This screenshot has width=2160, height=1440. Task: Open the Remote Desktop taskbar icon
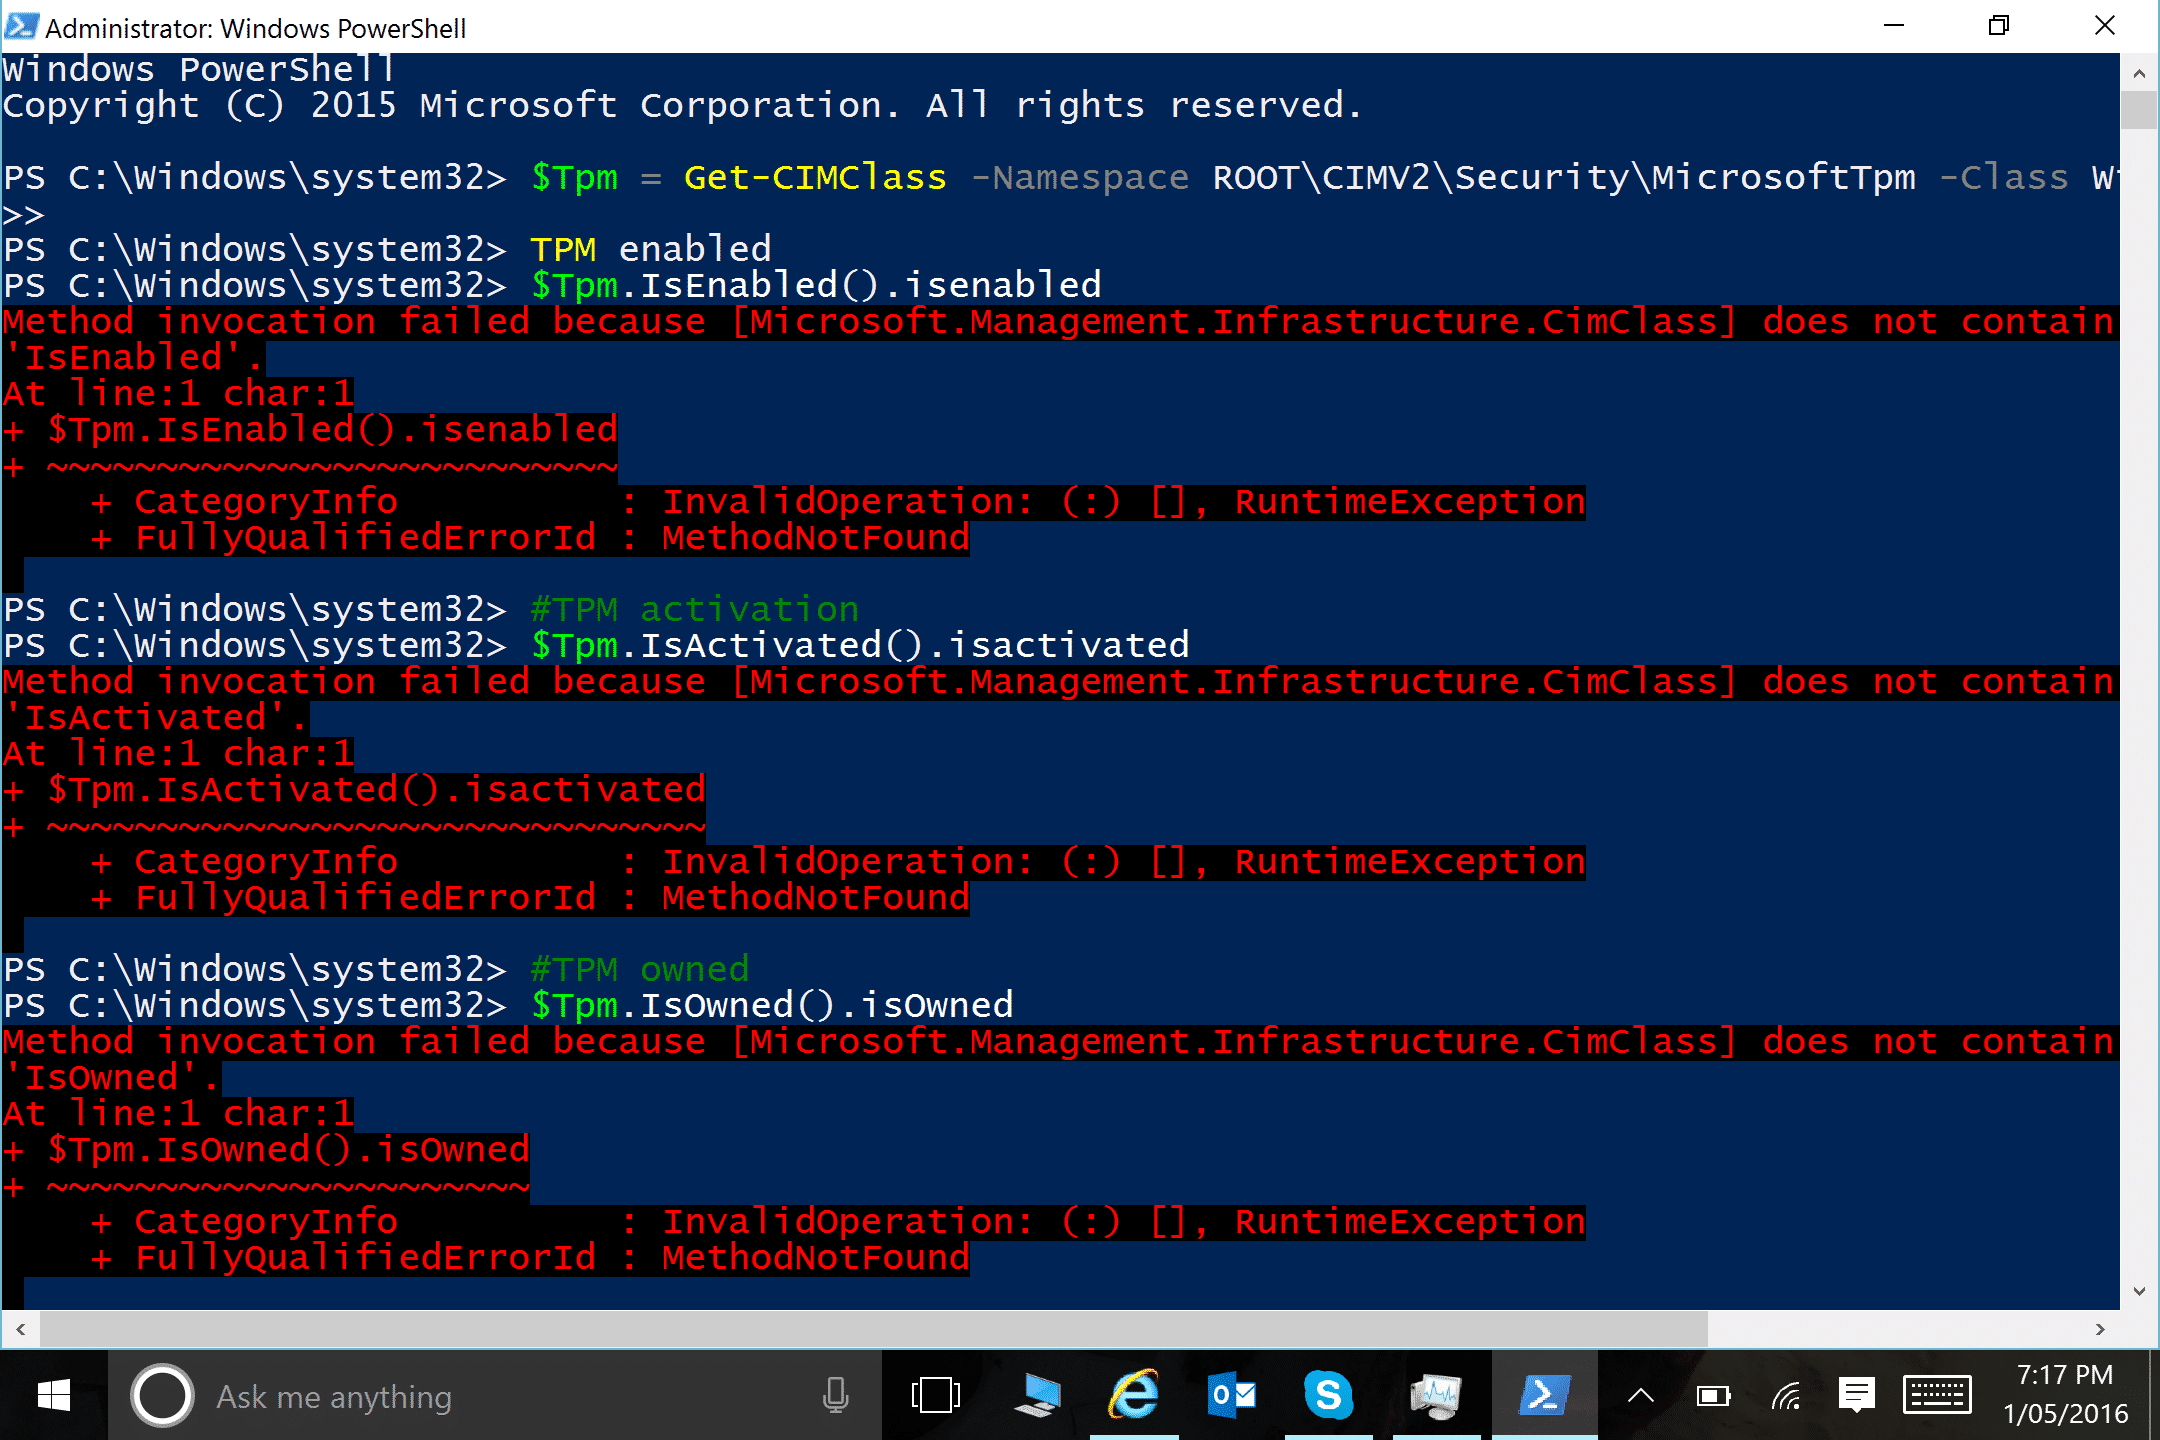click(x=1037, y=1396)
